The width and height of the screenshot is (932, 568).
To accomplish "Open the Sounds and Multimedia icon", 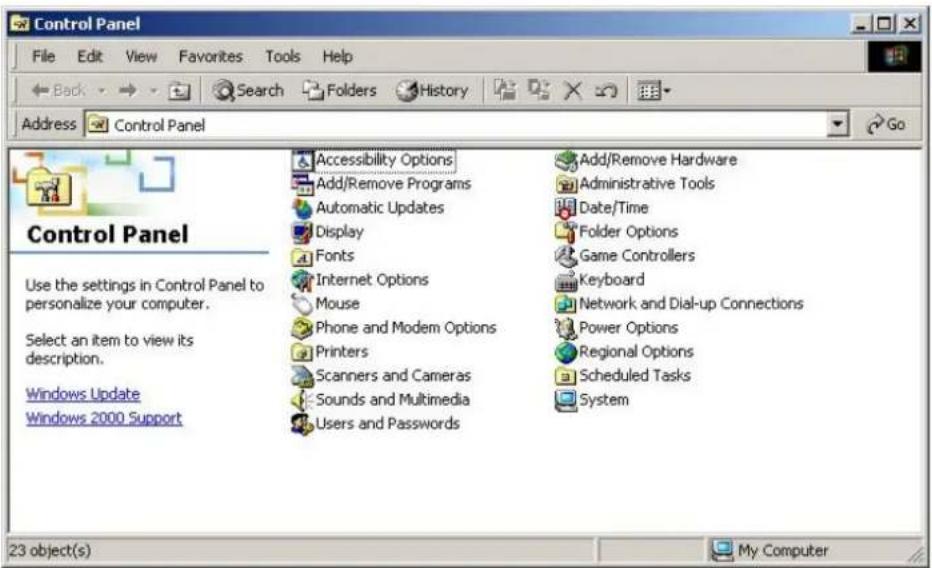I will (x=303, y=400).
